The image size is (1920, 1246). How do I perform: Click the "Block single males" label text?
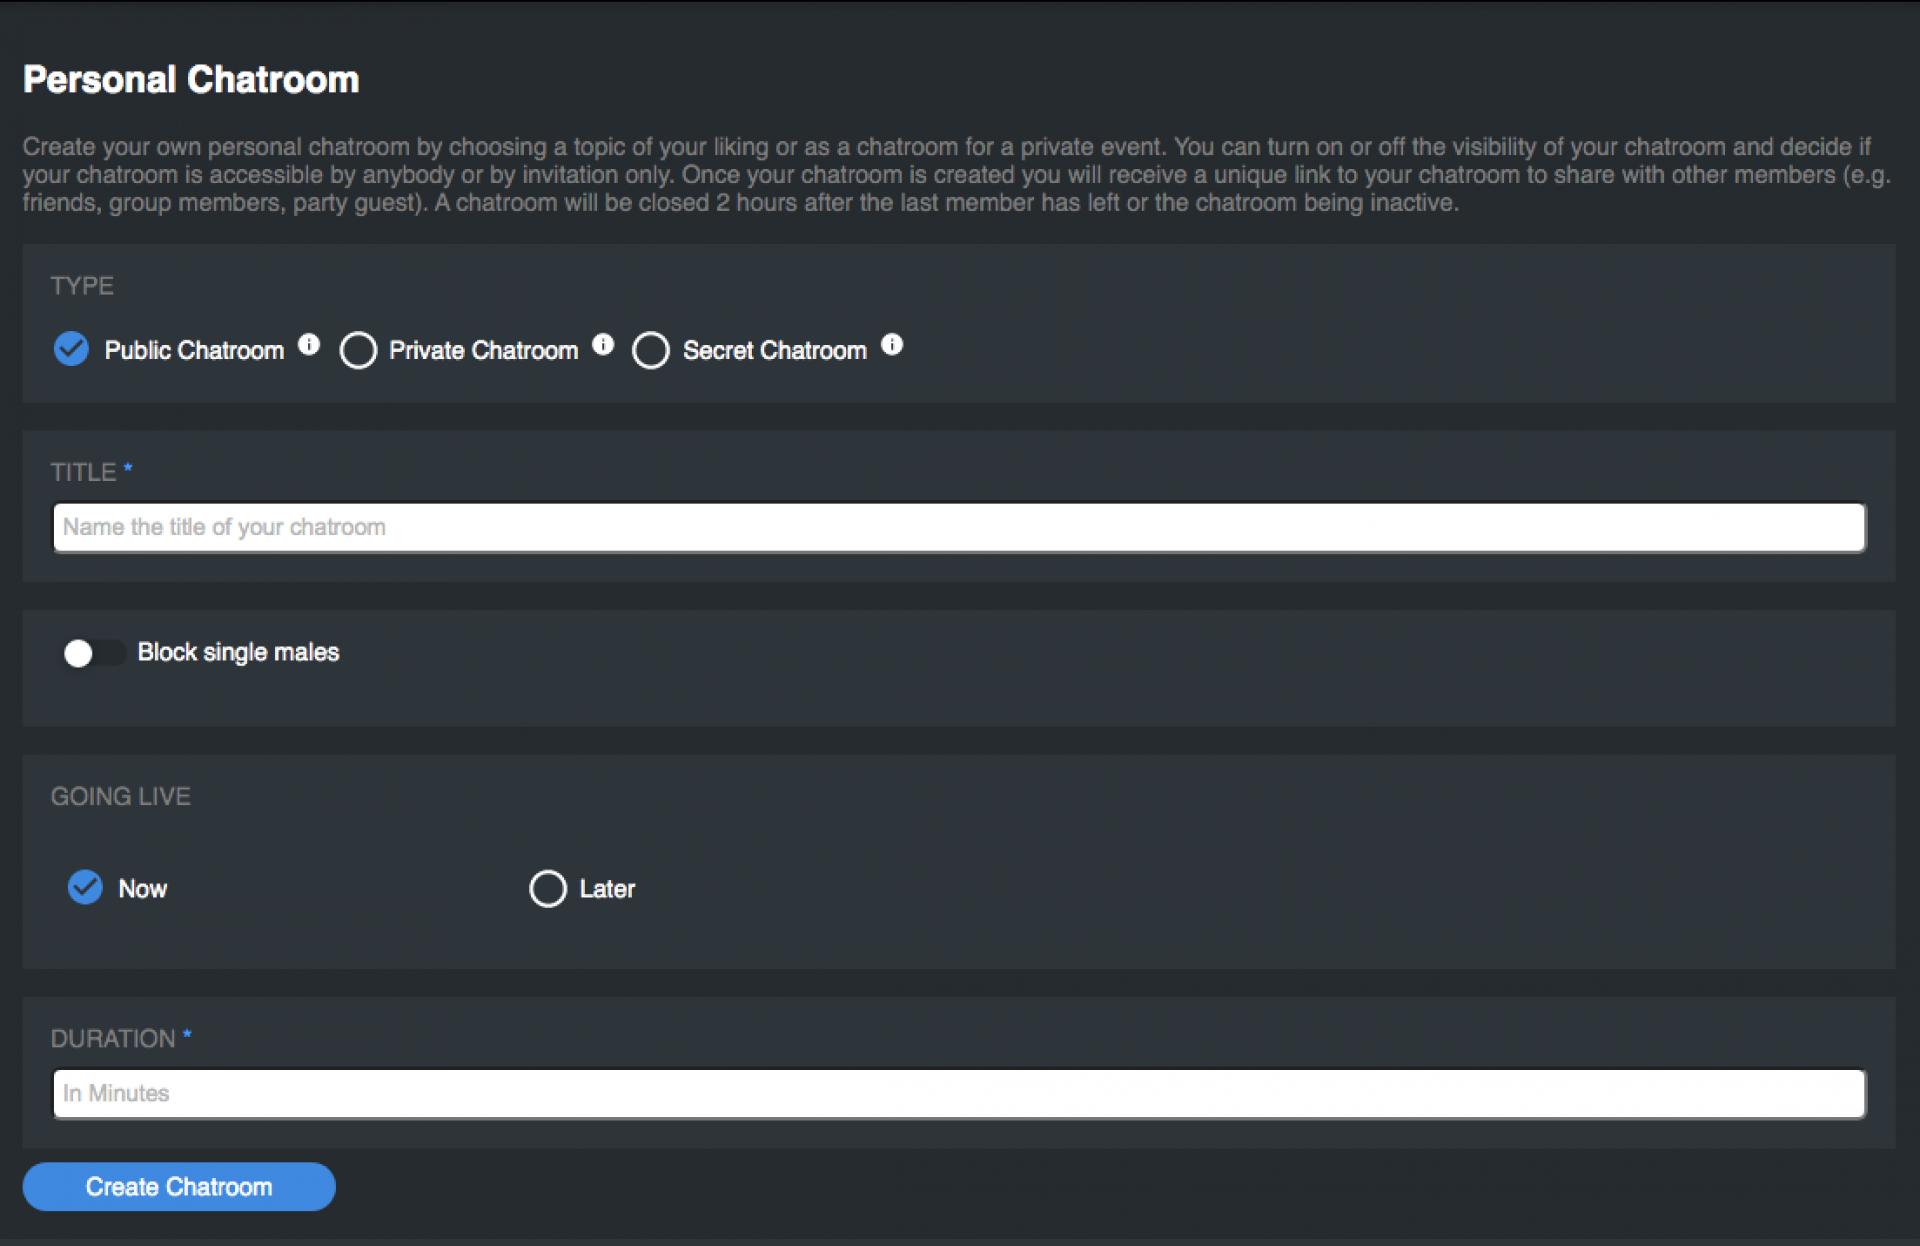pyautogui.click(x=238, y=652)
